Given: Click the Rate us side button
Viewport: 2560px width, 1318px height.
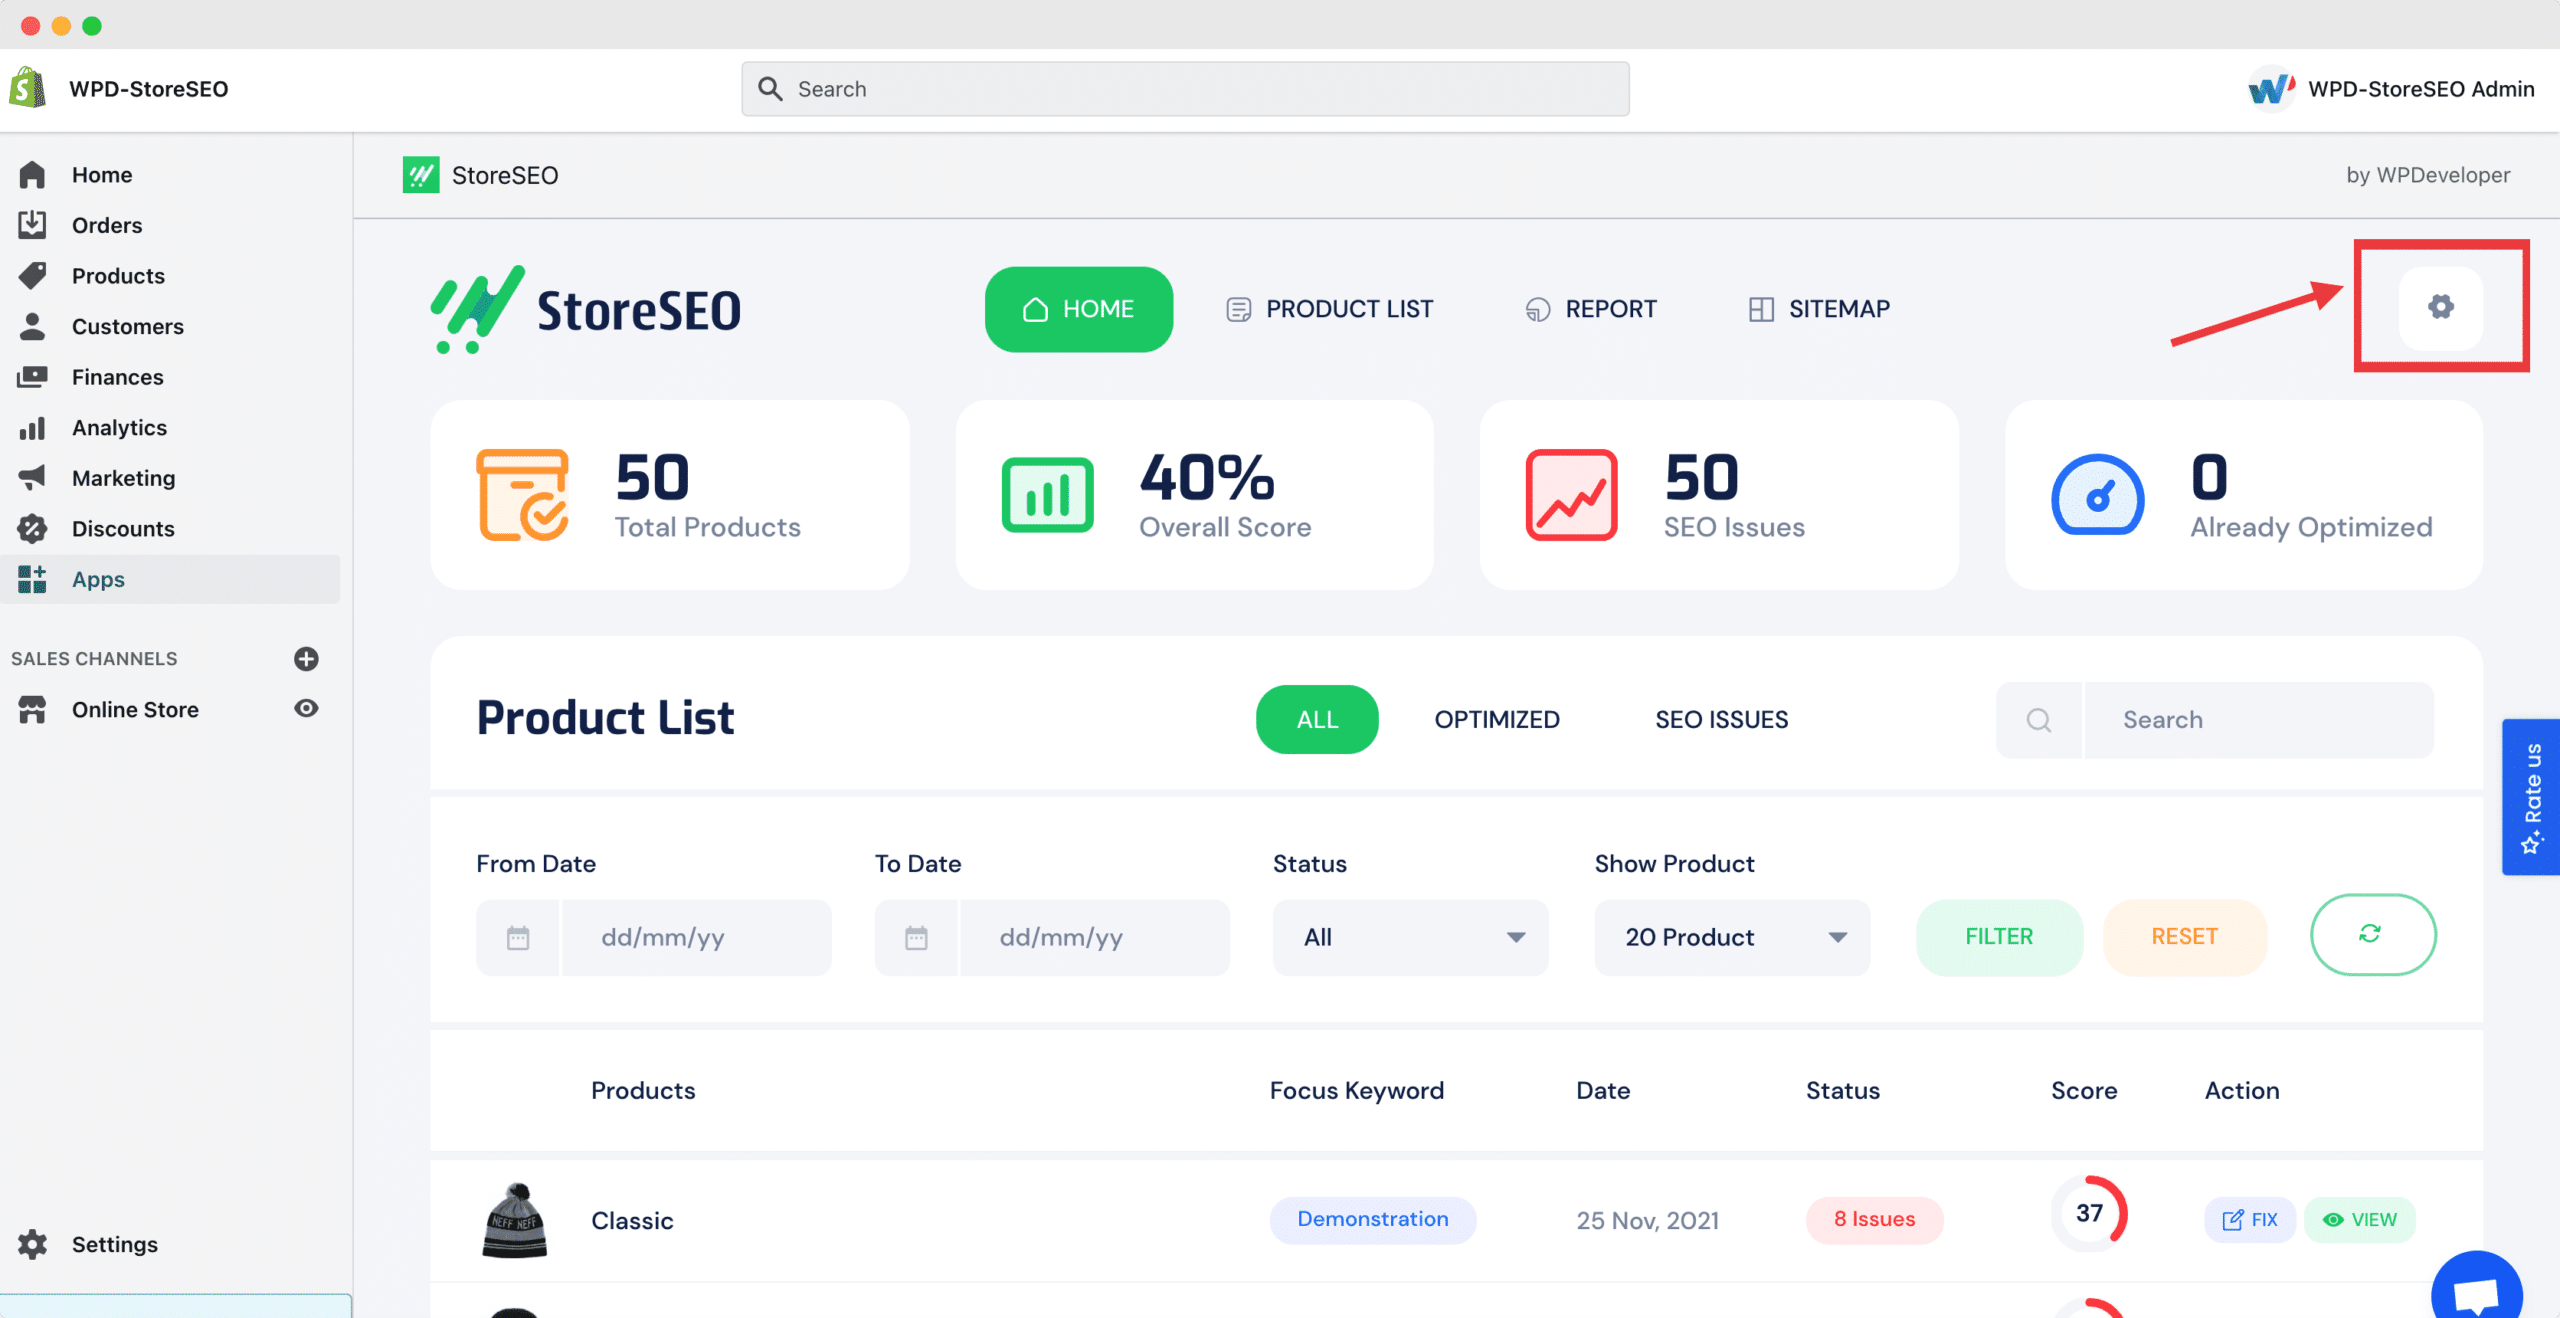Looking at the screenshot, I should tap(2531, 797).
